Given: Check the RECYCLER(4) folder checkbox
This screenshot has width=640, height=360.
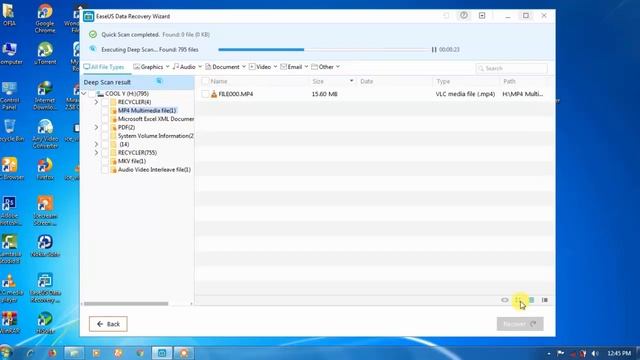Looking at the screenshot, I should 105,102.
